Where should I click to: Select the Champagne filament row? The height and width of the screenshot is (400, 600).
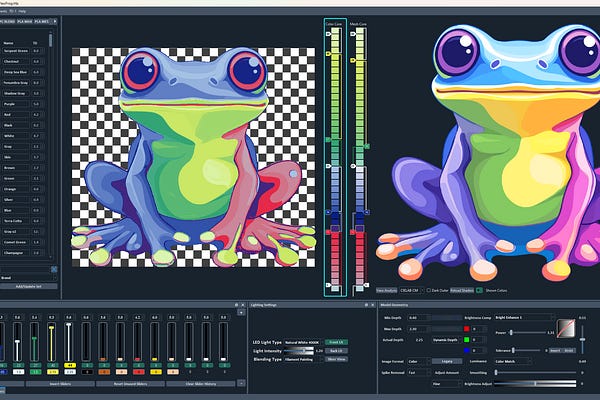23,253
